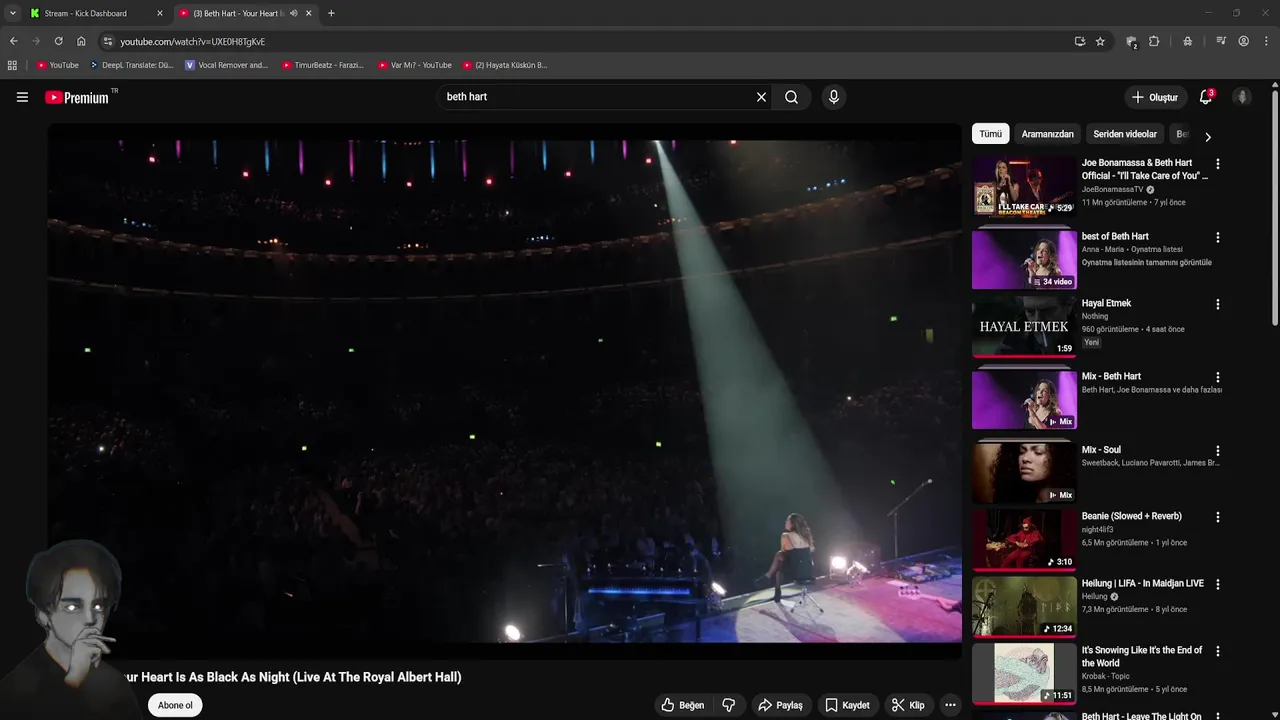Open Heilung LIFA title link
The image size is (1280, 720).
[1142, 583]
